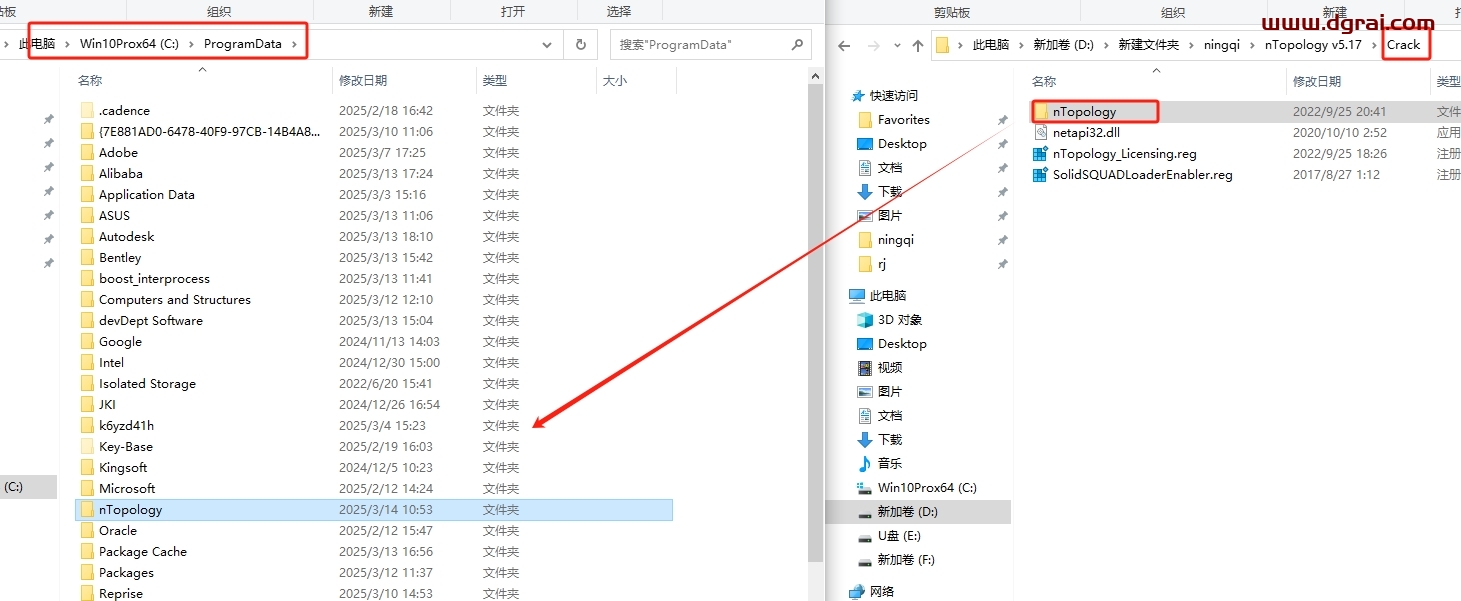This screenshot has height=601, width=1461.
Task: Select 新加卷 (D:) drive in sidebar
Action: point(908,512)
